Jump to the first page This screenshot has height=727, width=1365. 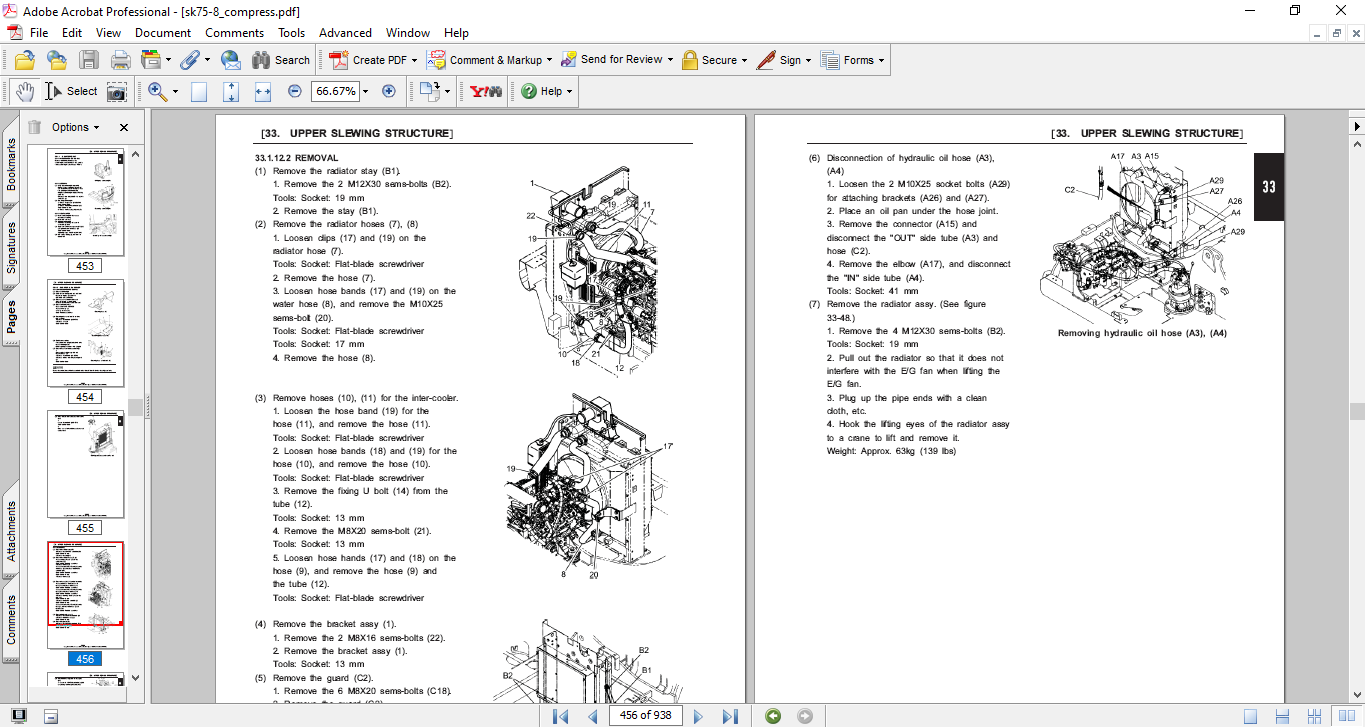point(561,716)
